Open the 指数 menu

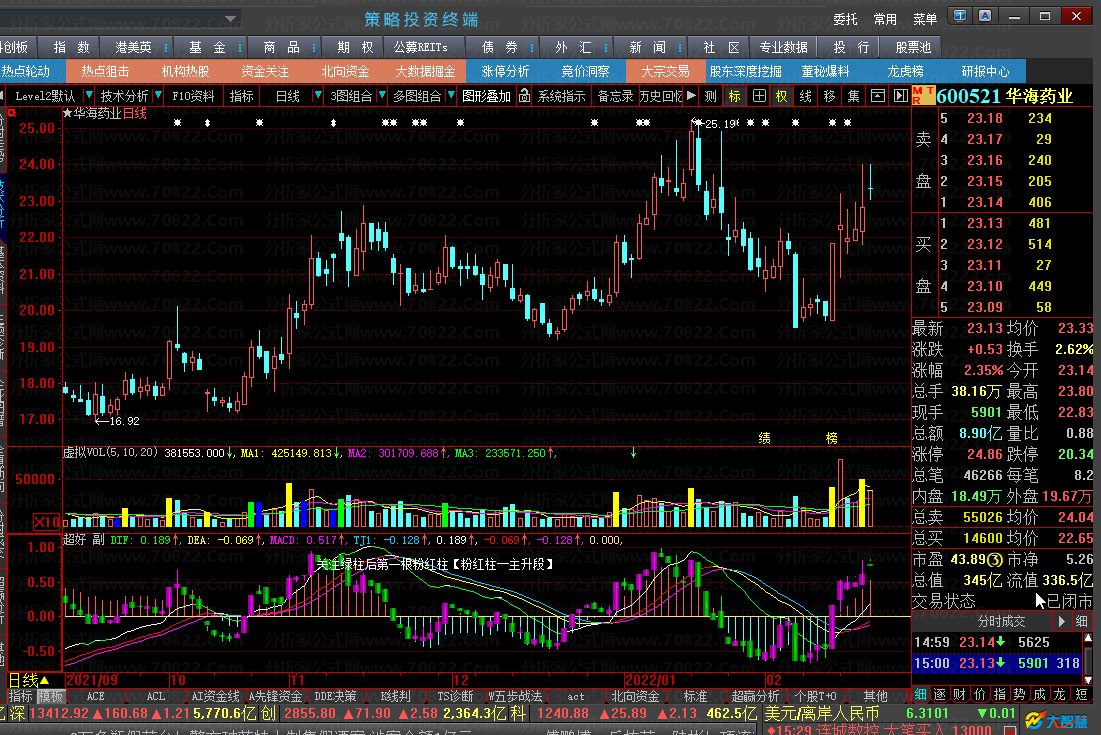72,47
